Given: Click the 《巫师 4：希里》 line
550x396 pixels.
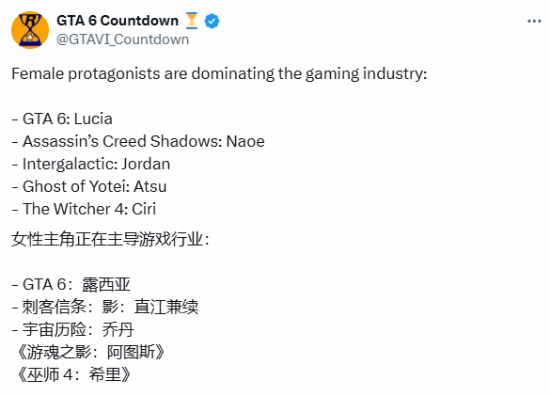Looking at the screenshot, I should 74,375.
